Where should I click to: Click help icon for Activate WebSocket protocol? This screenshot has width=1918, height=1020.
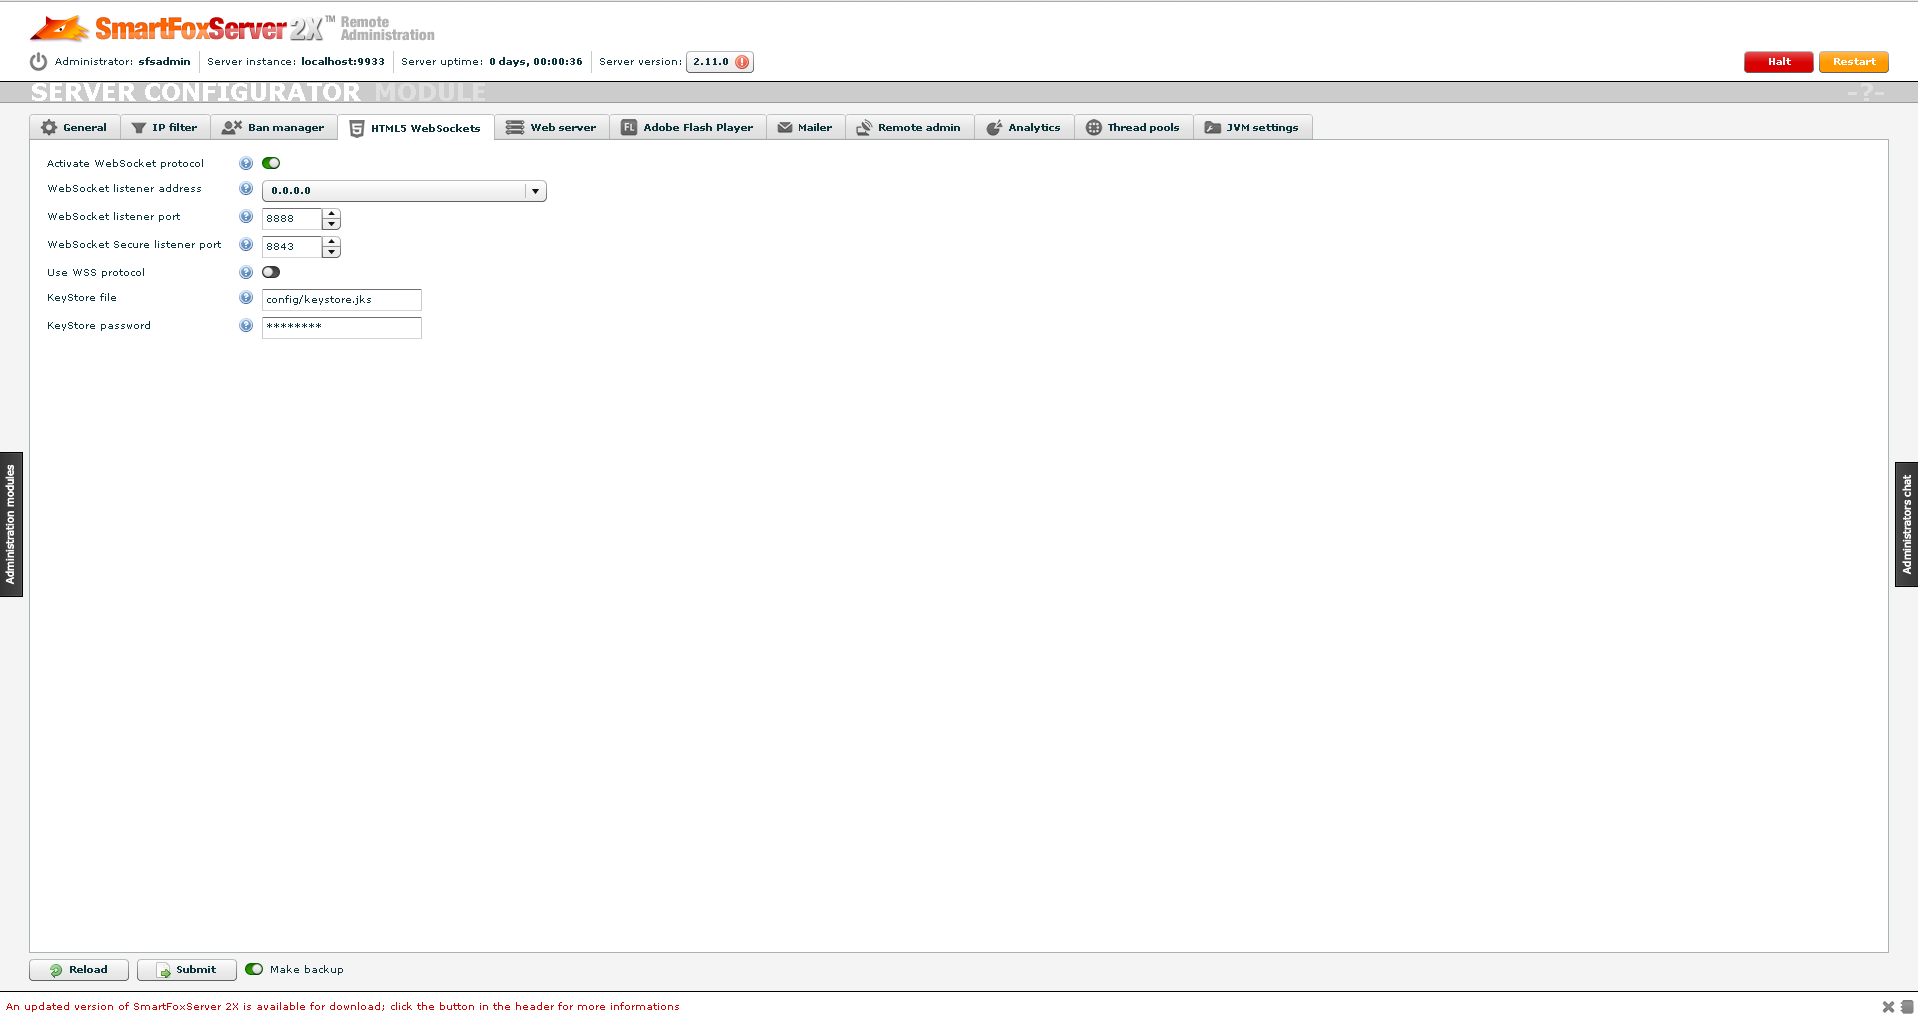coord(246,163)
